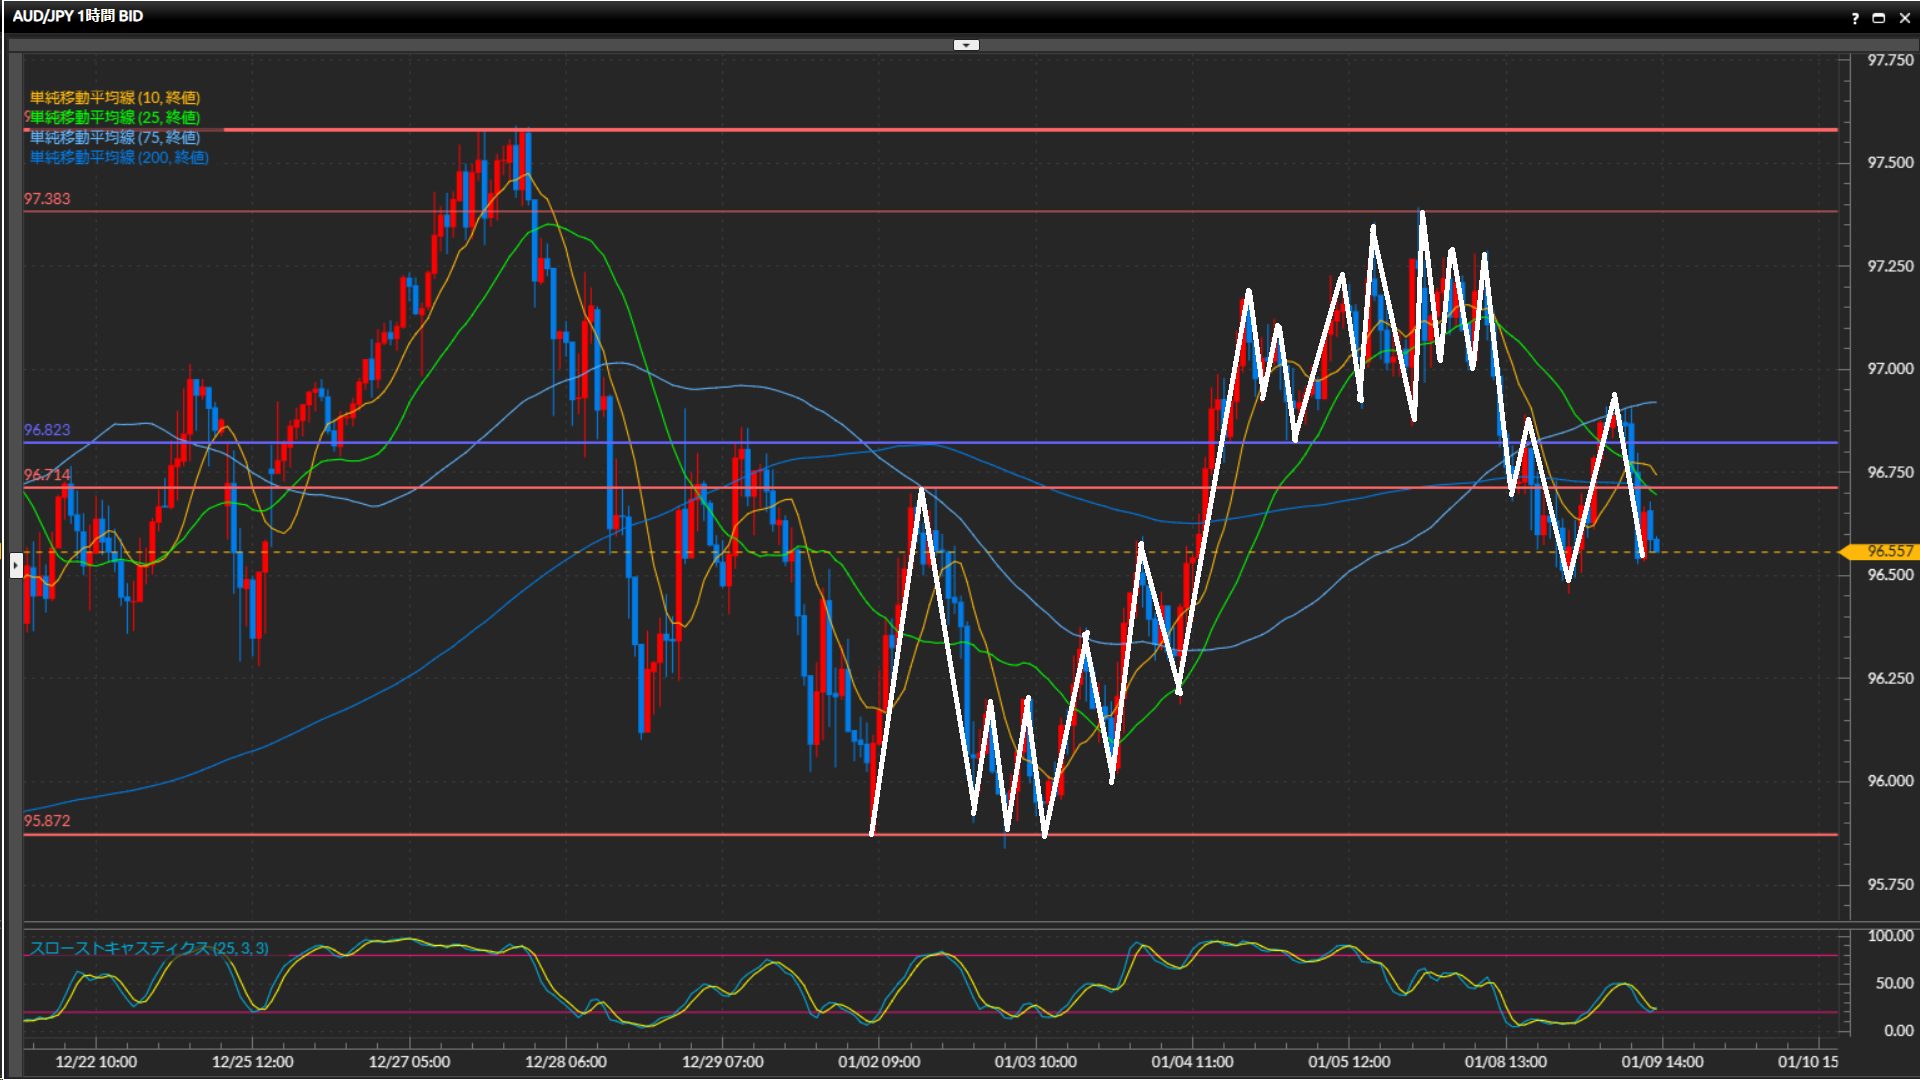
Task: Click the 97.383 horizontal line label
Action: click(47, 198)
